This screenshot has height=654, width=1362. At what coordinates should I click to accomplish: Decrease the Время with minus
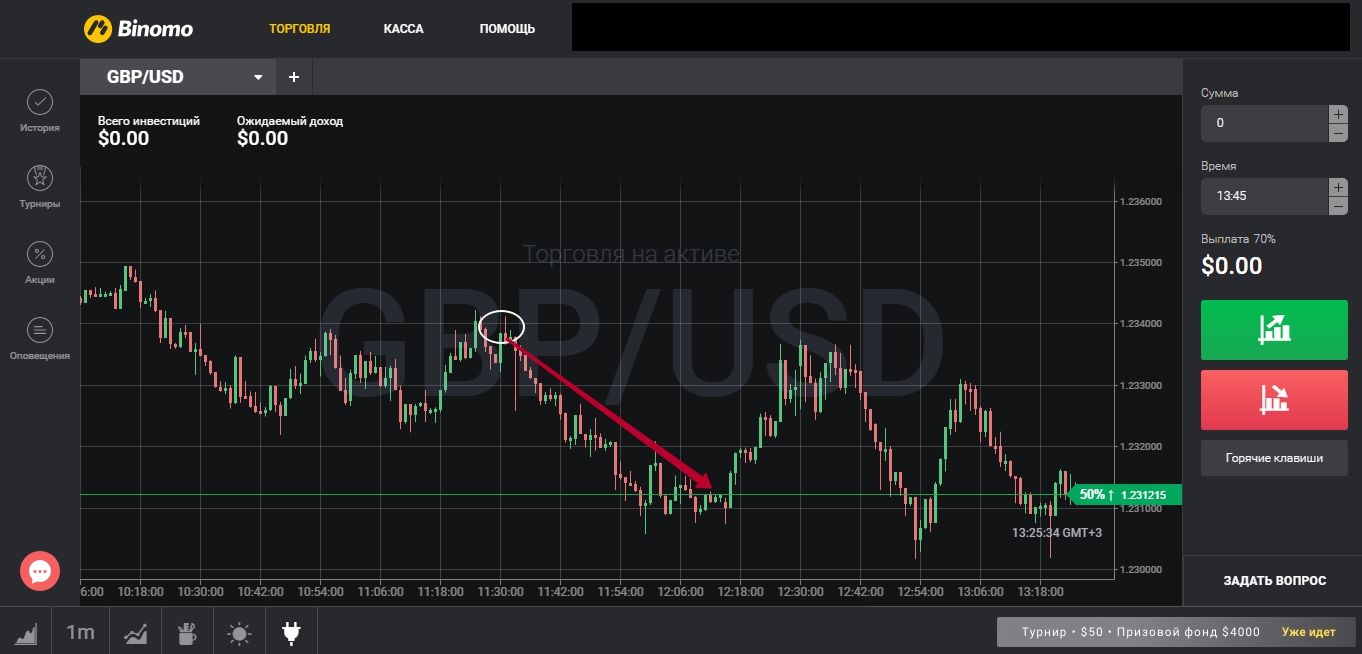pyautogui.click(x=1338, y=206)
